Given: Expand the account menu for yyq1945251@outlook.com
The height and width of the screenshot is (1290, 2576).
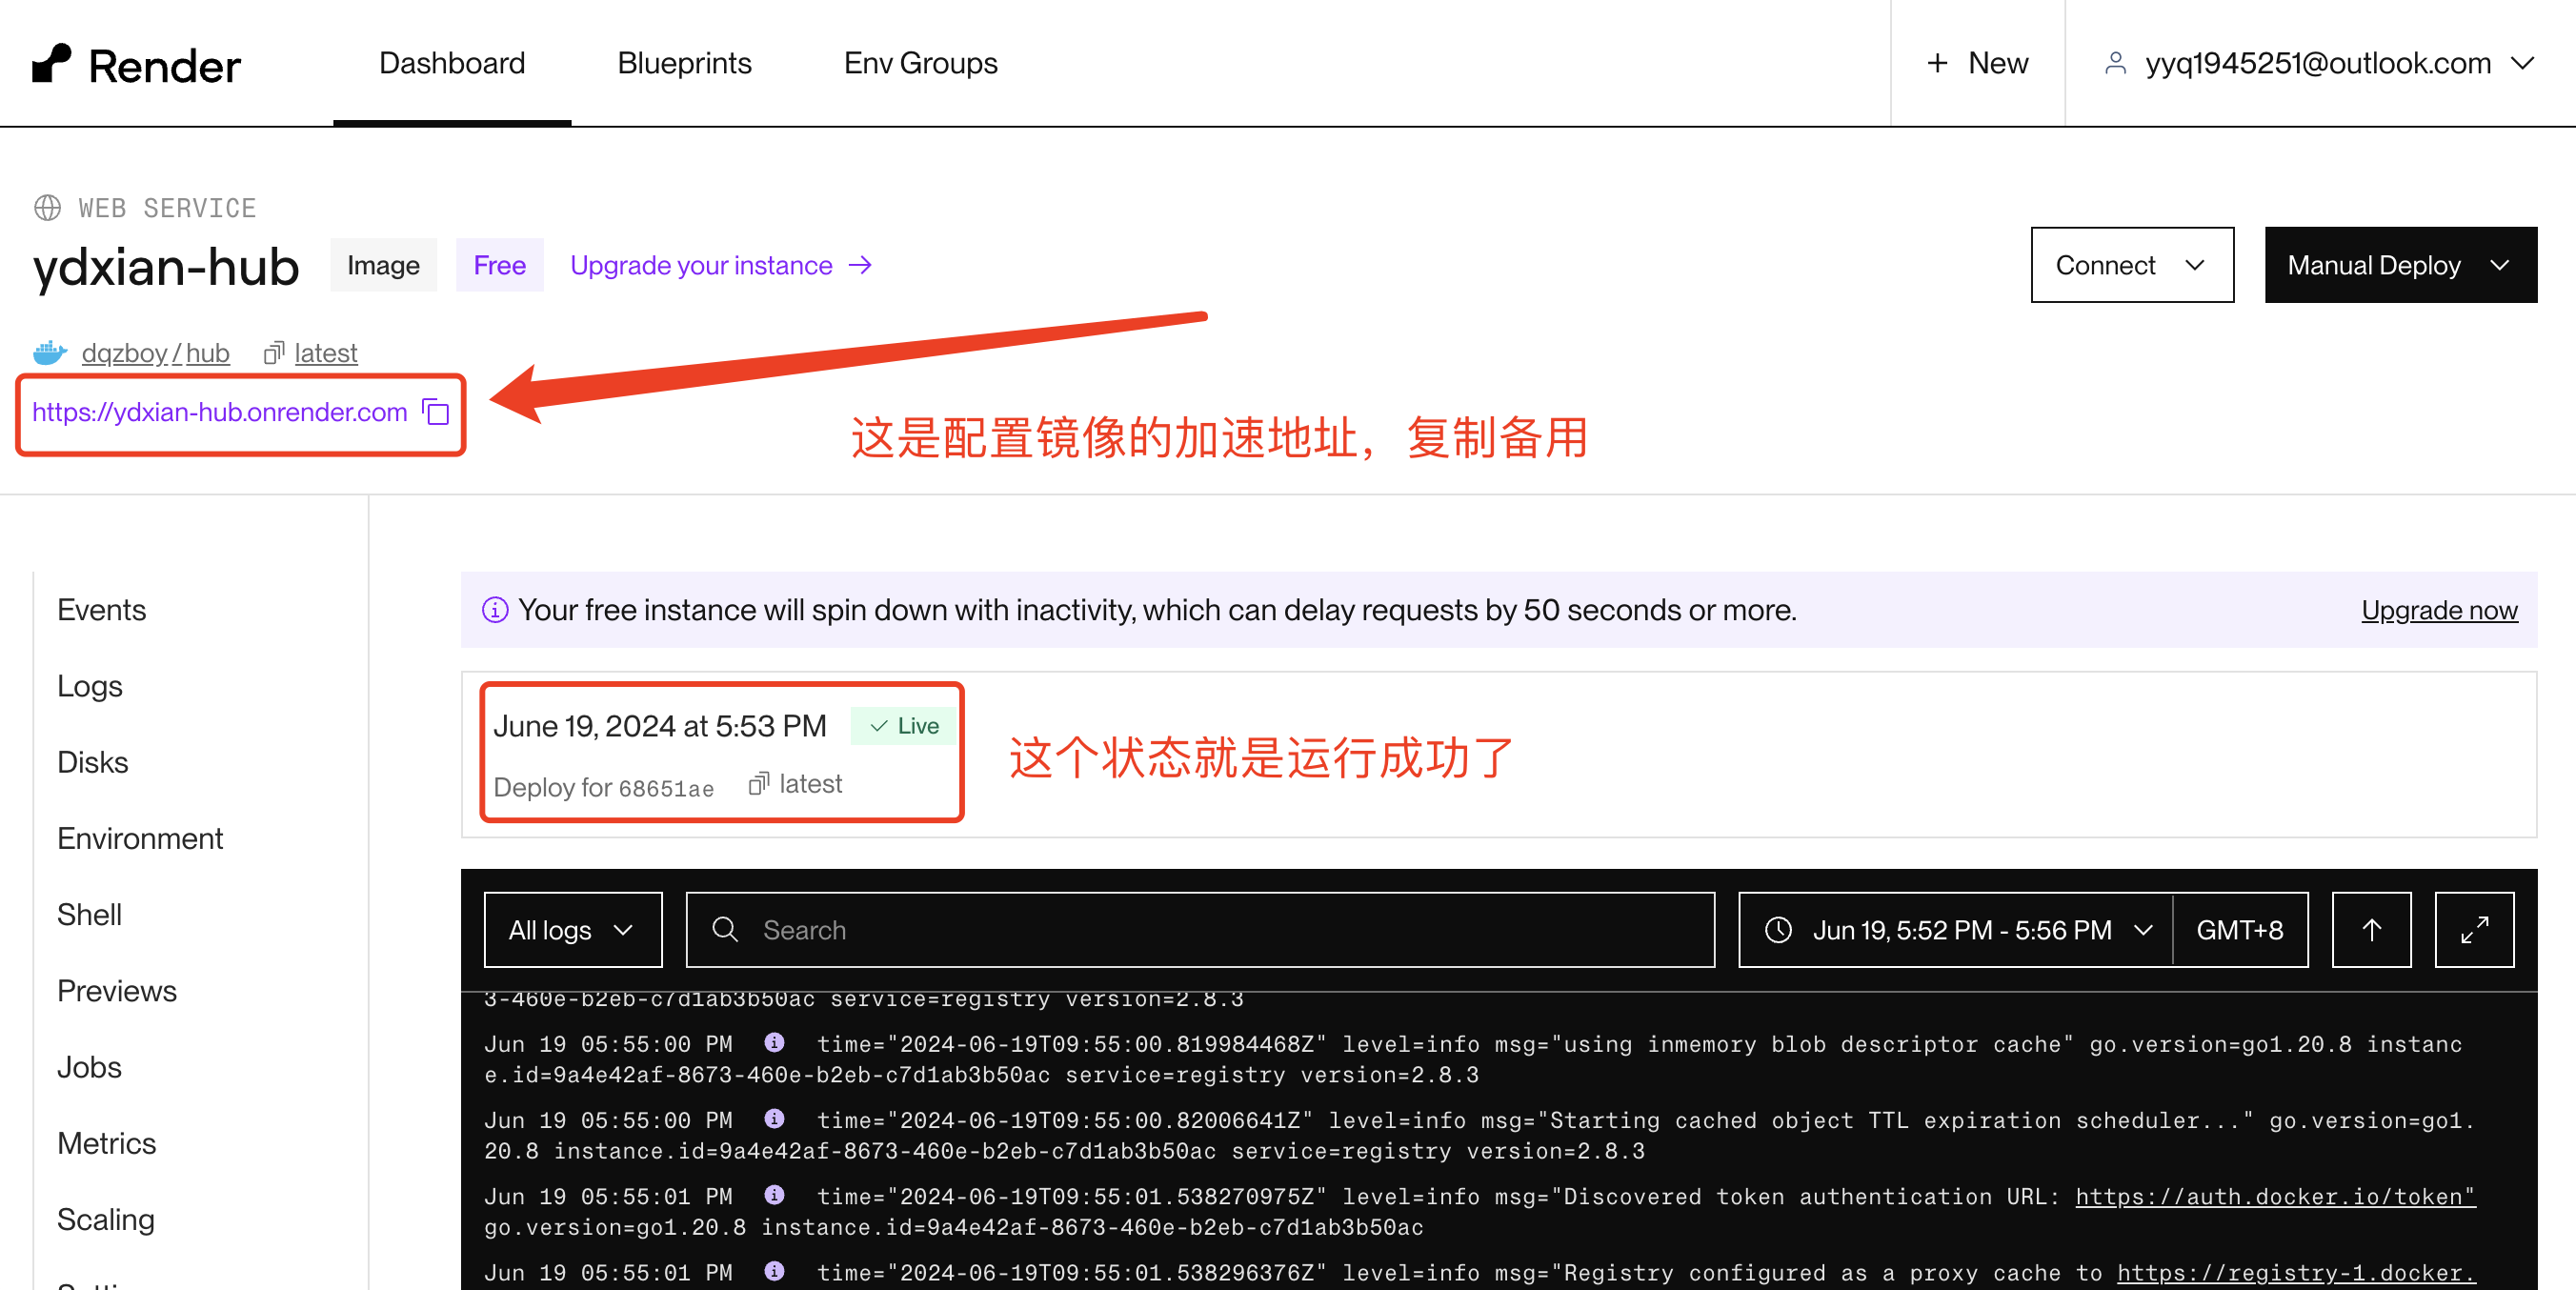Looking at the screenshot, I should pos(2522,63).
